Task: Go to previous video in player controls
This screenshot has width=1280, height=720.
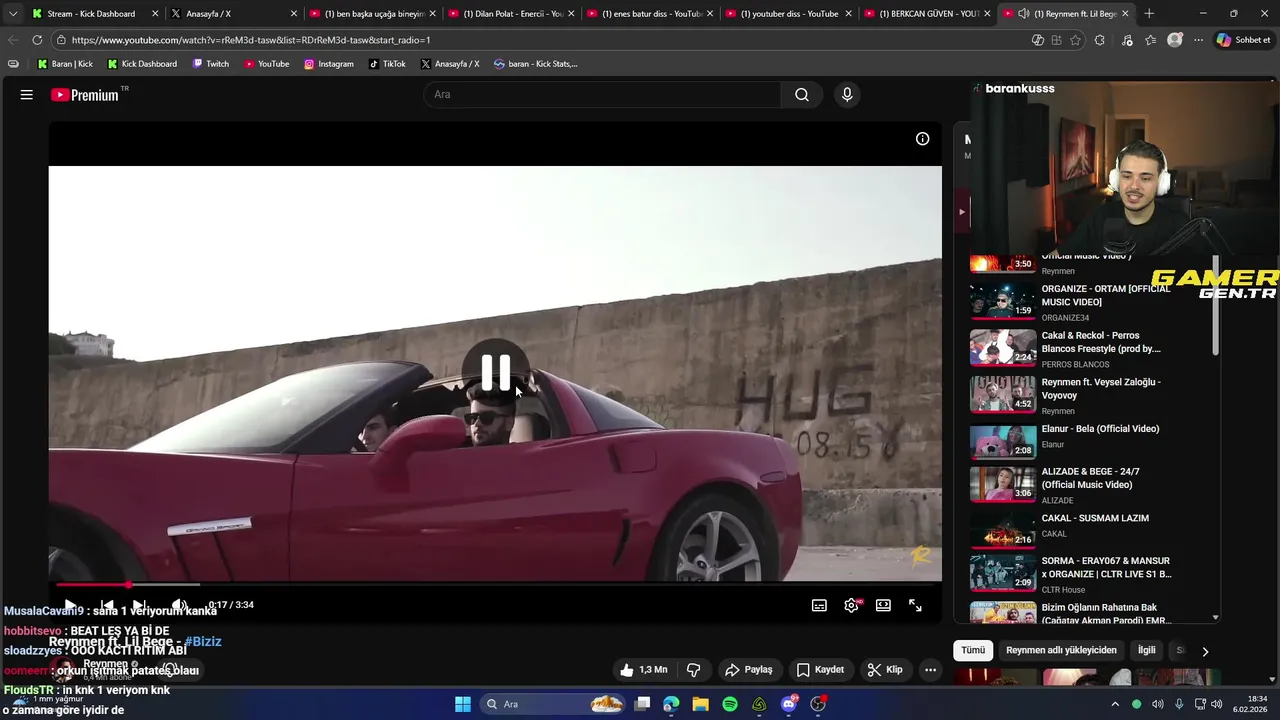Action: [x=107, y=605]
